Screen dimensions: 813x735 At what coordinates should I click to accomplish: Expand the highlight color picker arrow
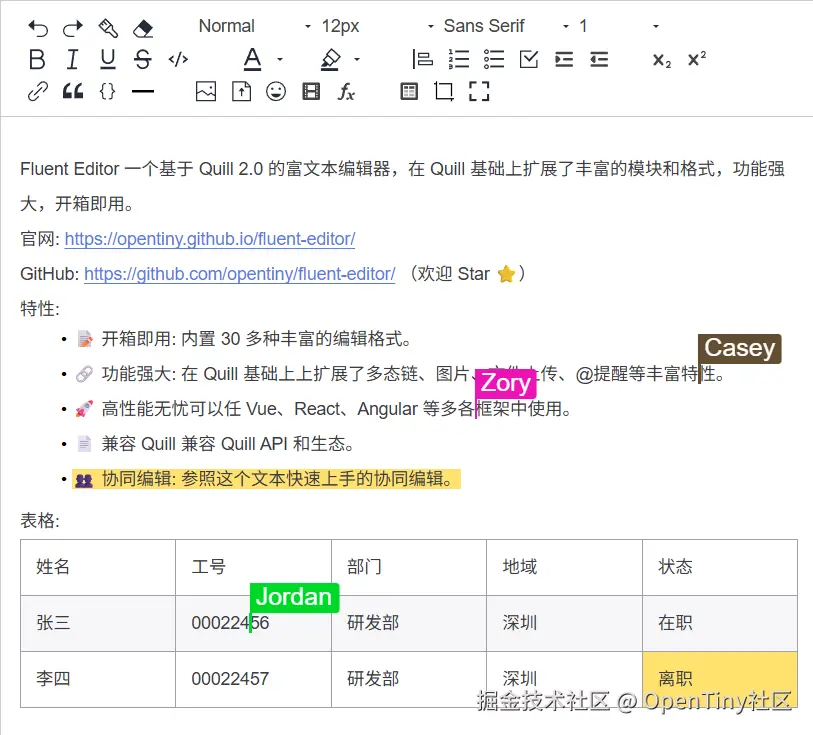pyautogui.click(x=357, y=59)
